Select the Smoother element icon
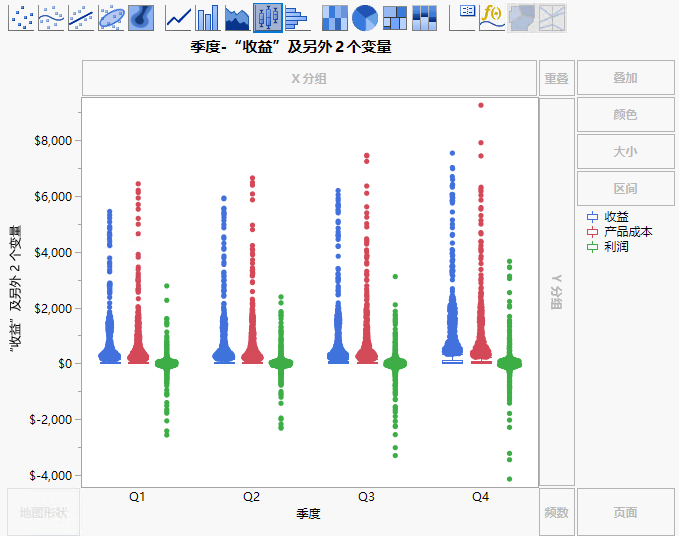Viewport: 679px width, 536px height. click(51, 16)
